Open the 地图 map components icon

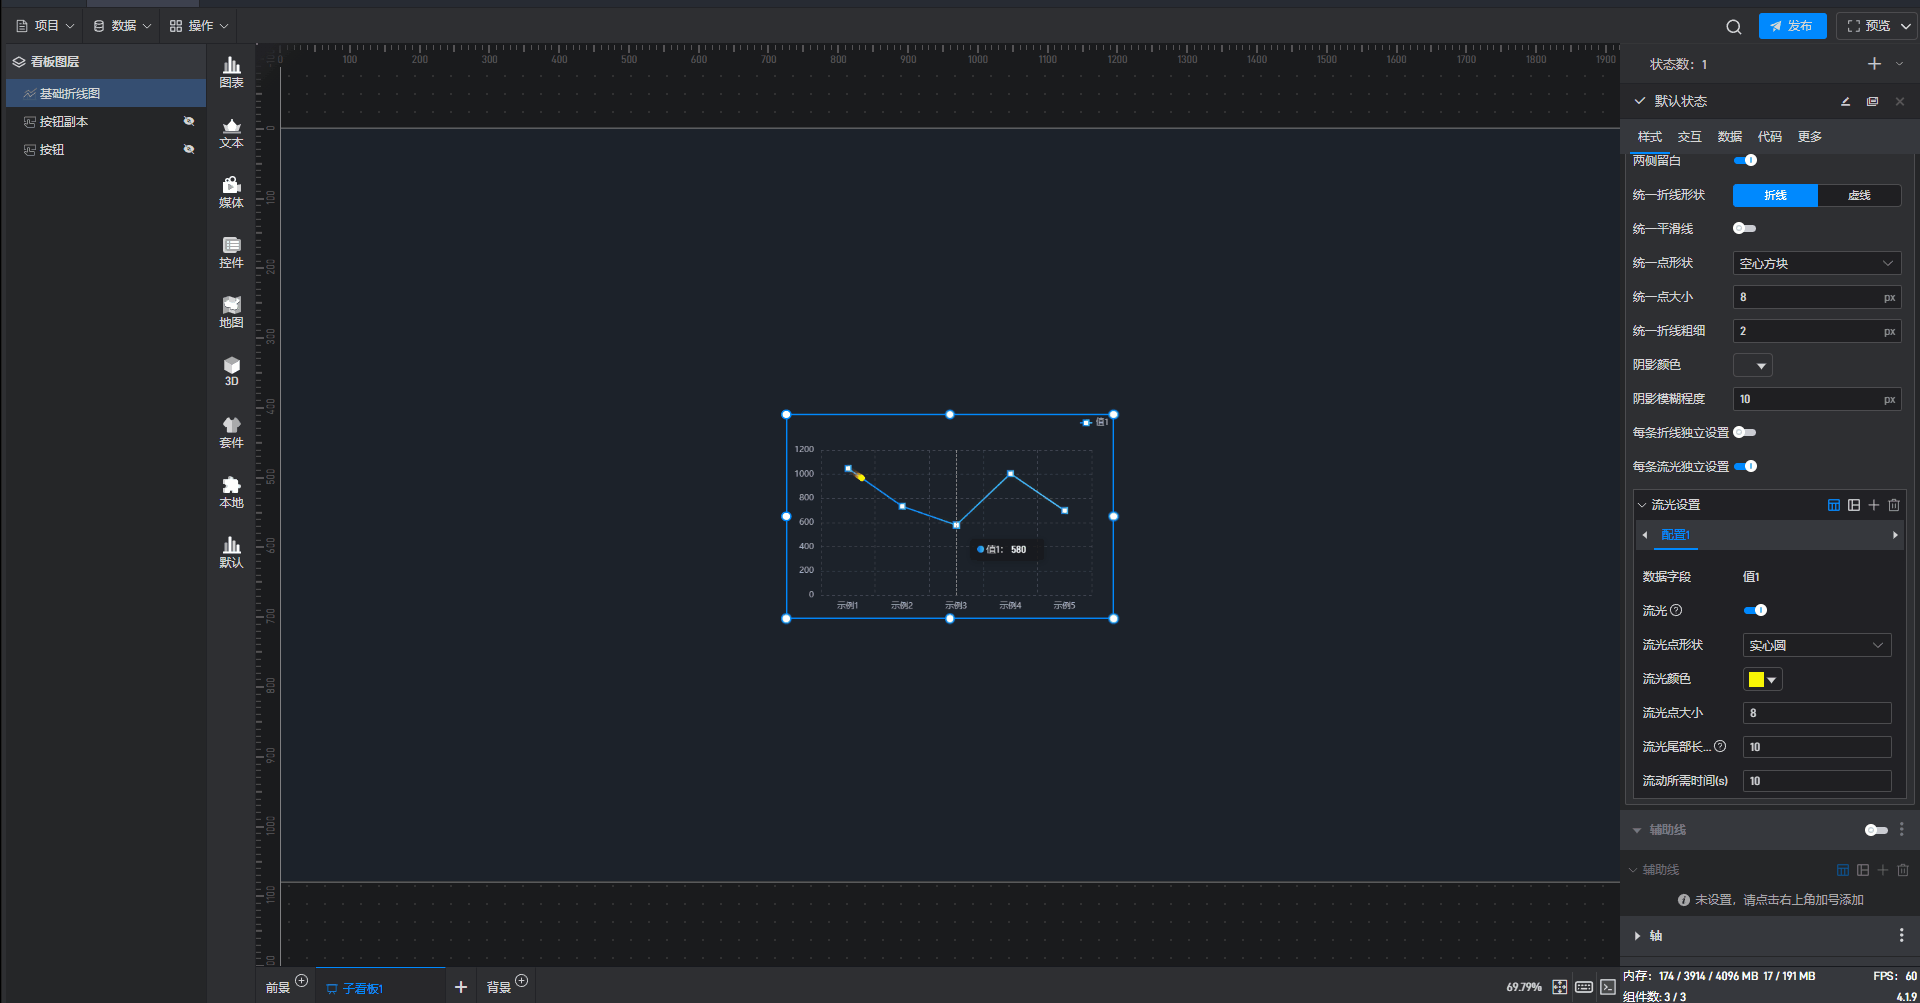[231, 312]
